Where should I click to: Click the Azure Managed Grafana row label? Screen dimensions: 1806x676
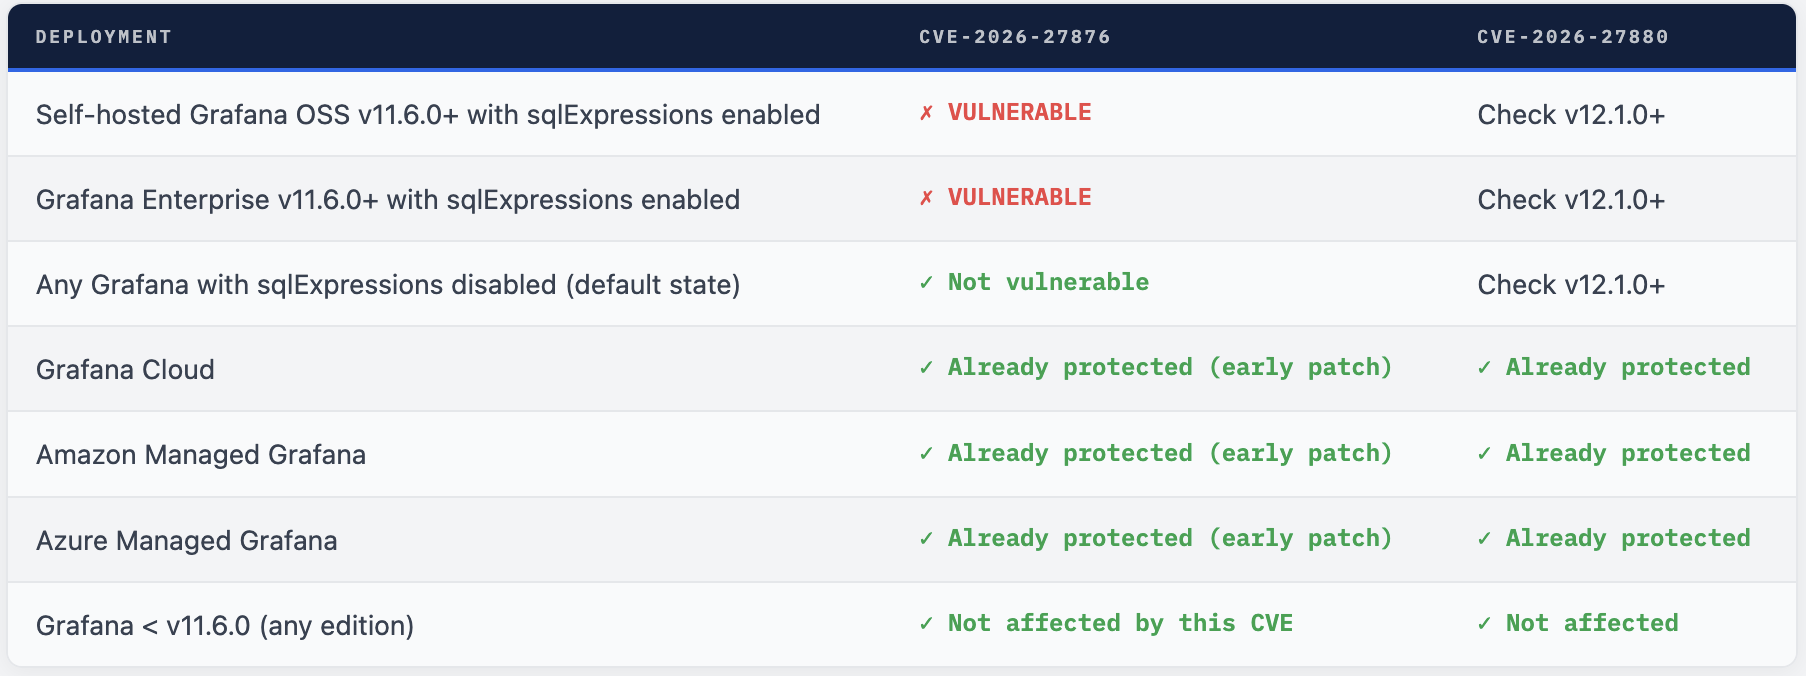click(x=186, y=541)
